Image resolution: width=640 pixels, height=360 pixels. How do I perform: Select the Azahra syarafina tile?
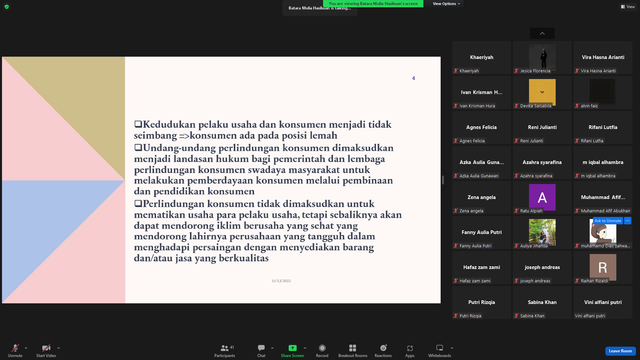click(542, 163)
